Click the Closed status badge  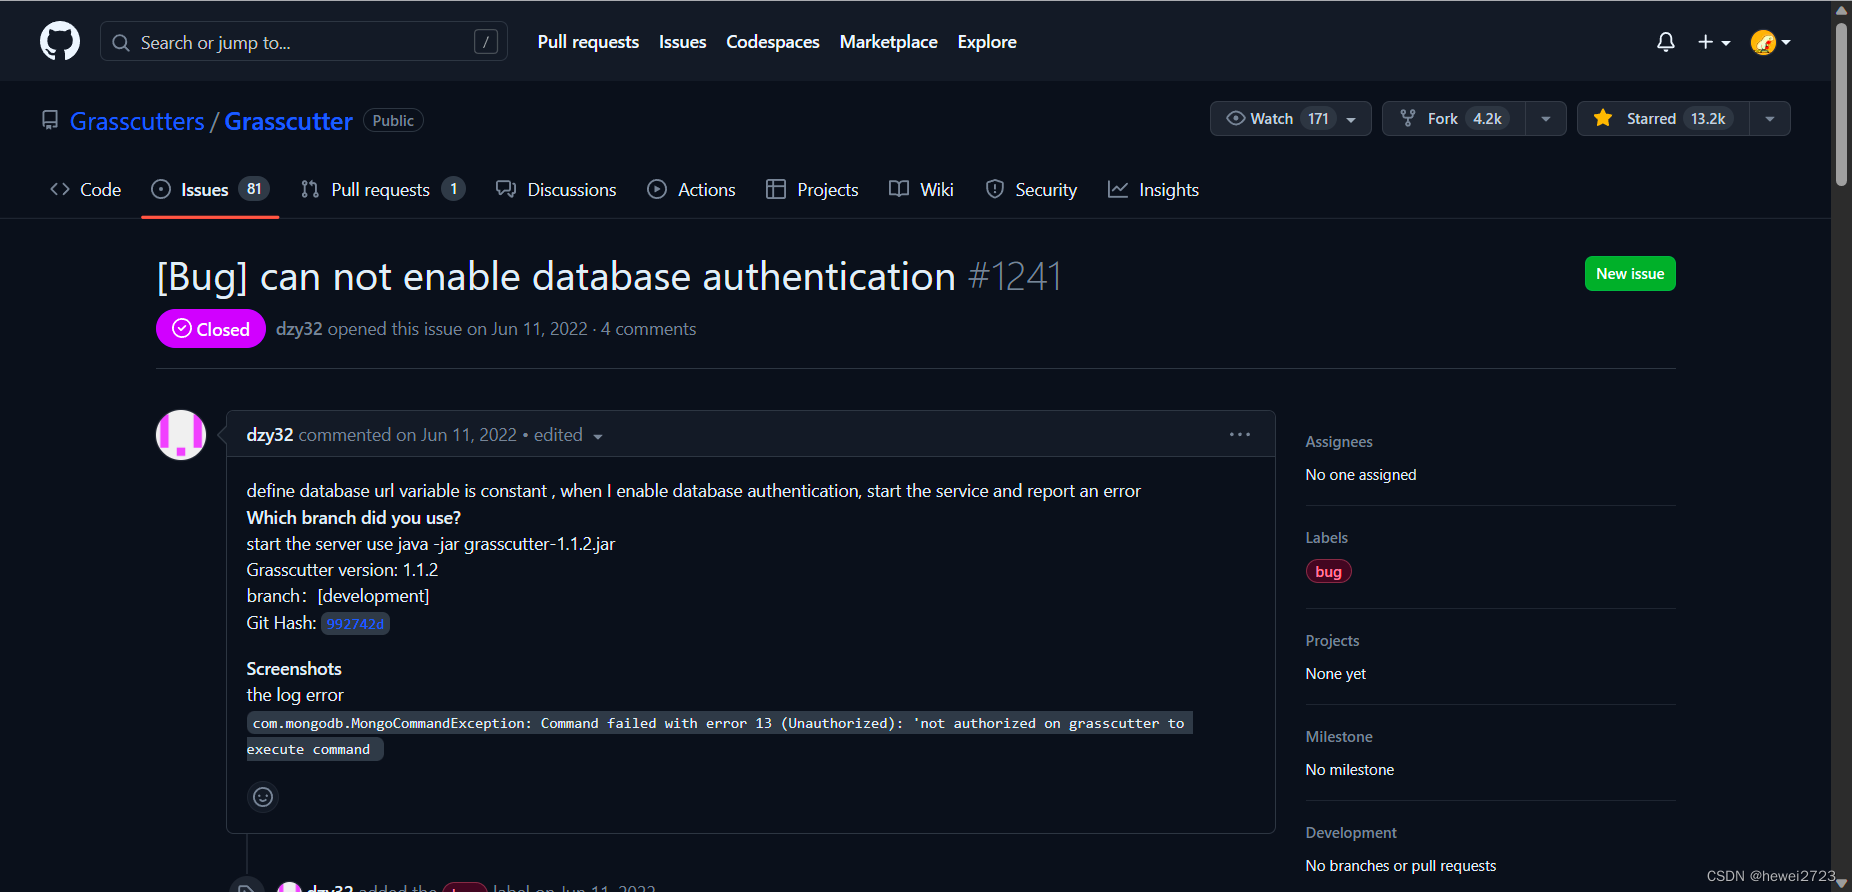211,329
